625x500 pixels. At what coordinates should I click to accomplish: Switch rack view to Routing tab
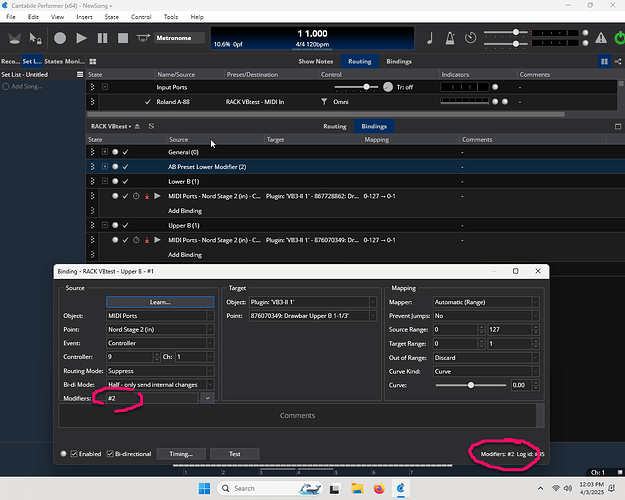[x=334, y=126]
